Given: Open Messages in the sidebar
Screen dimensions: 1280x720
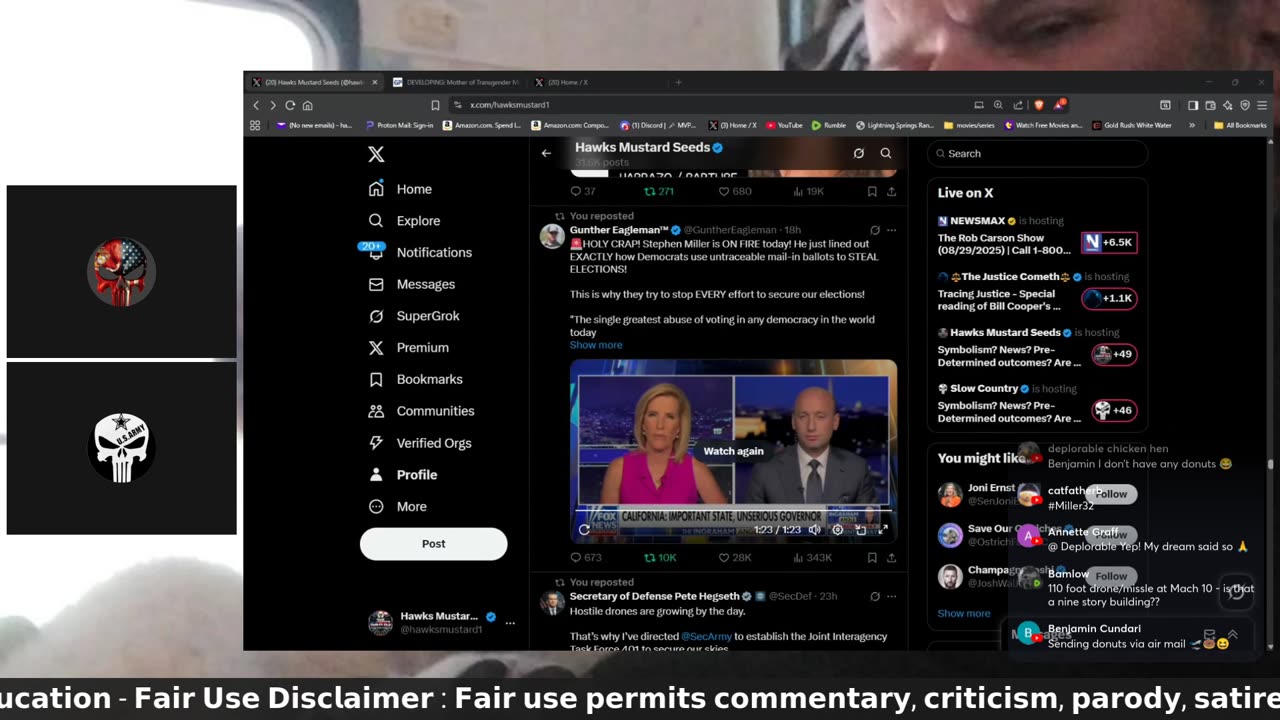Looking at the screenshot, I should coord(411,284).
